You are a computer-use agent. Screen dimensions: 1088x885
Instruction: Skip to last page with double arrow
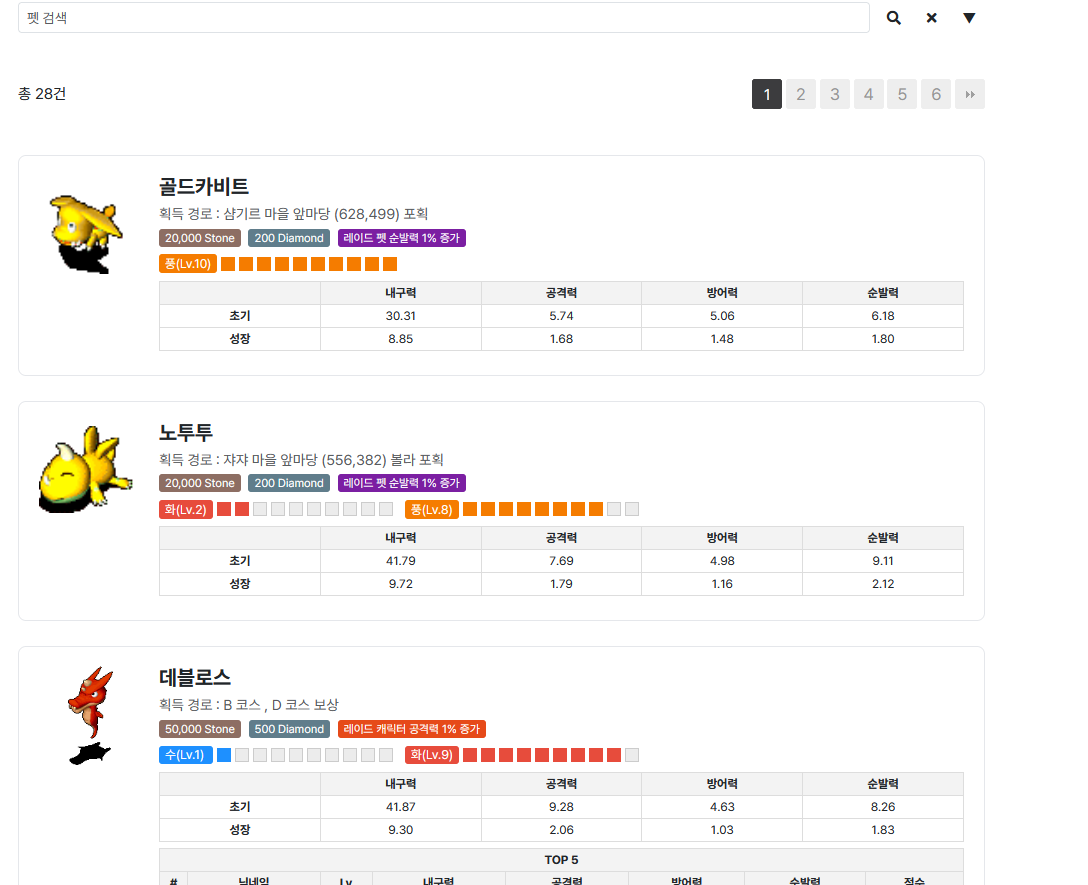969,95
